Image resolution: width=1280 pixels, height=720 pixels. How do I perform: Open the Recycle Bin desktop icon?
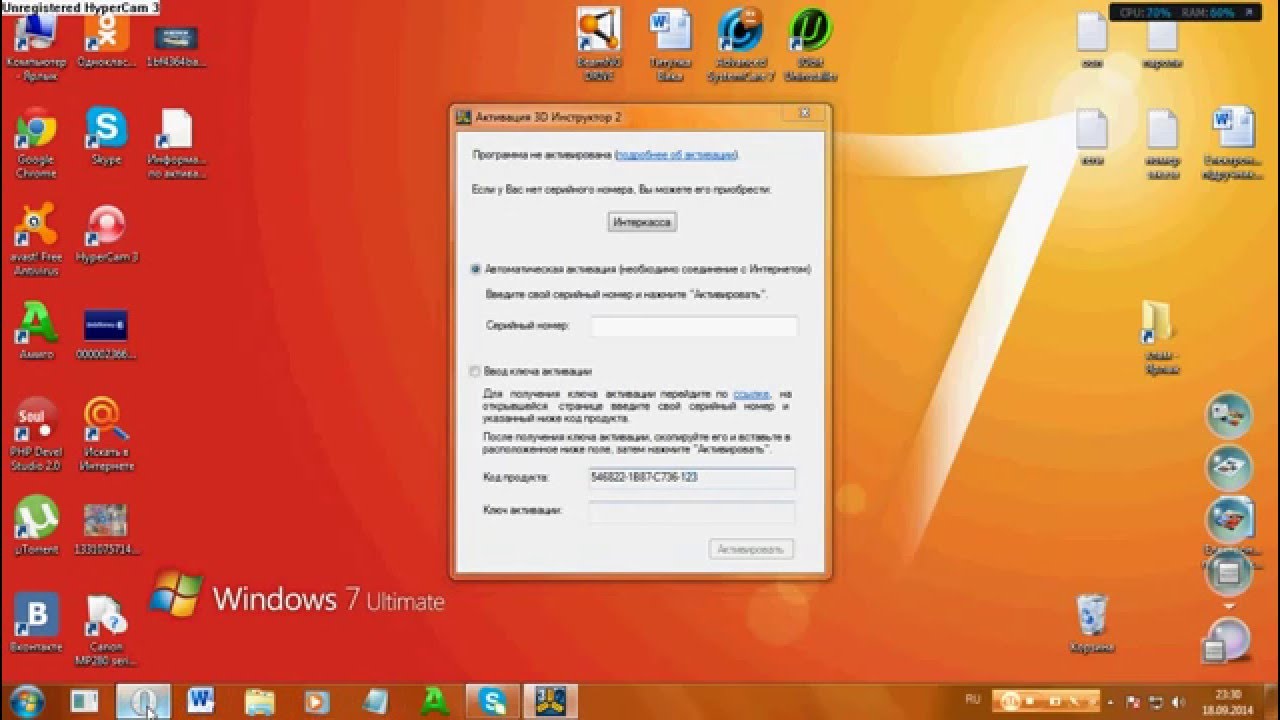point(1092,623)
